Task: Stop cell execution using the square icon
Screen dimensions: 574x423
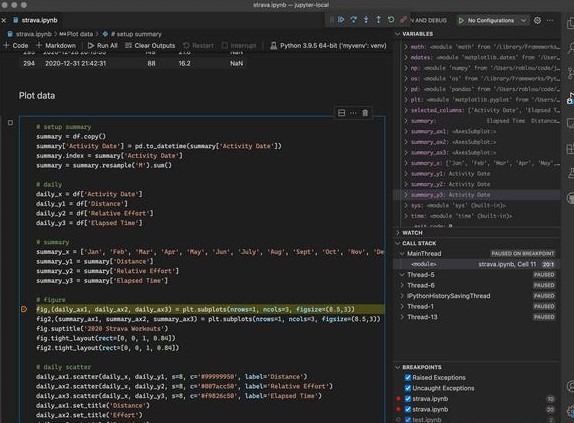Action: click(x=10, y=123)
